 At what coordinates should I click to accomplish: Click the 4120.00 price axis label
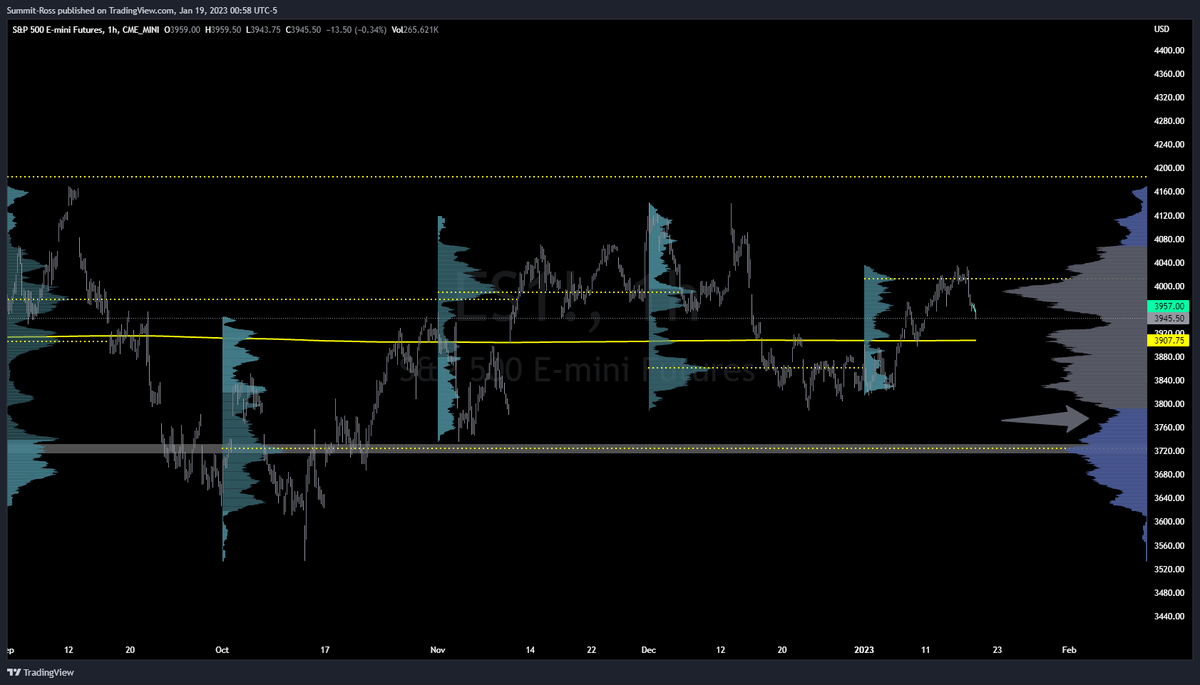click(x=1168, y=216)
